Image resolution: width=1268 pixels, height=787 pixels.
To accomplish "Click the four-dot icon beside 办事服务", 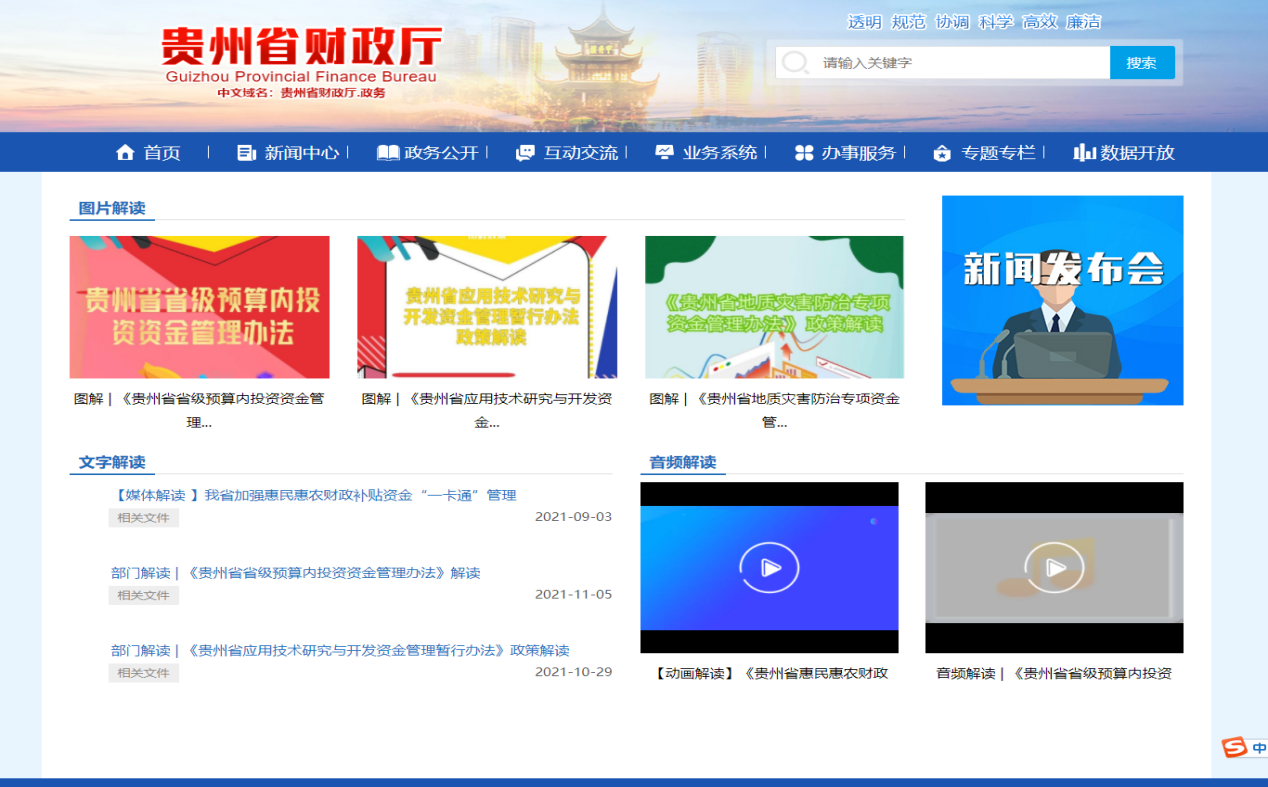I will point(804,153).
